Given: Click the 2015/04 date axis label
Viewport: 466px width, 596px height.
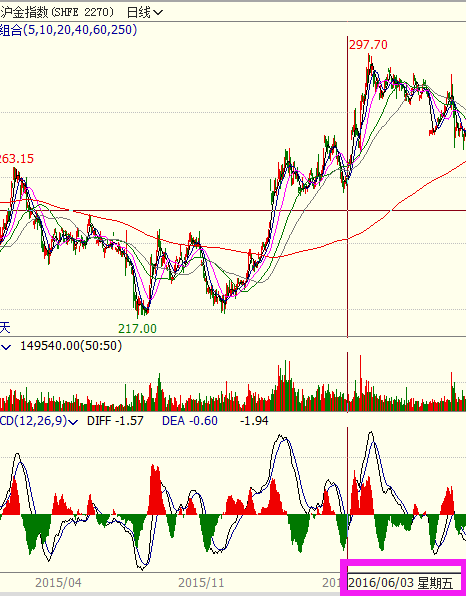Looking at the screenshot, I should click(58, 583).
